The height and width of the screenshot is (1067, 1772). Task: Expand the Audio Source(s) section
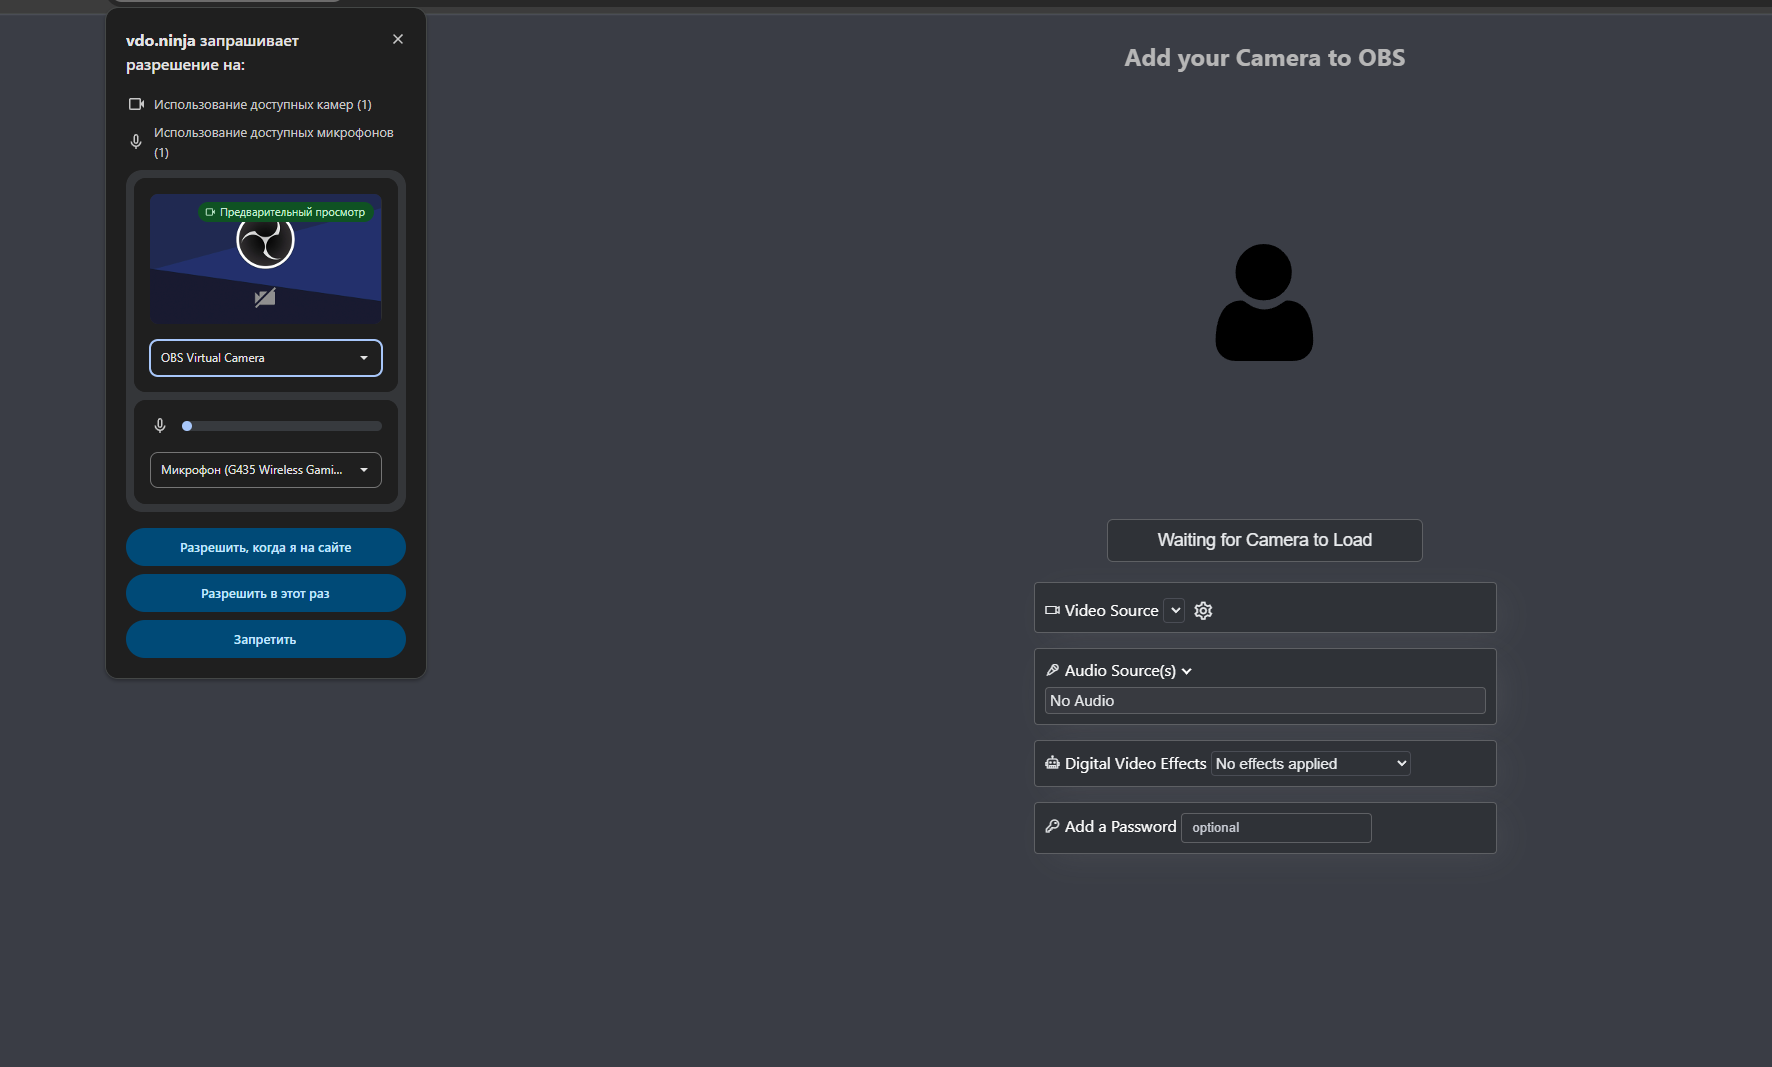1187,671
